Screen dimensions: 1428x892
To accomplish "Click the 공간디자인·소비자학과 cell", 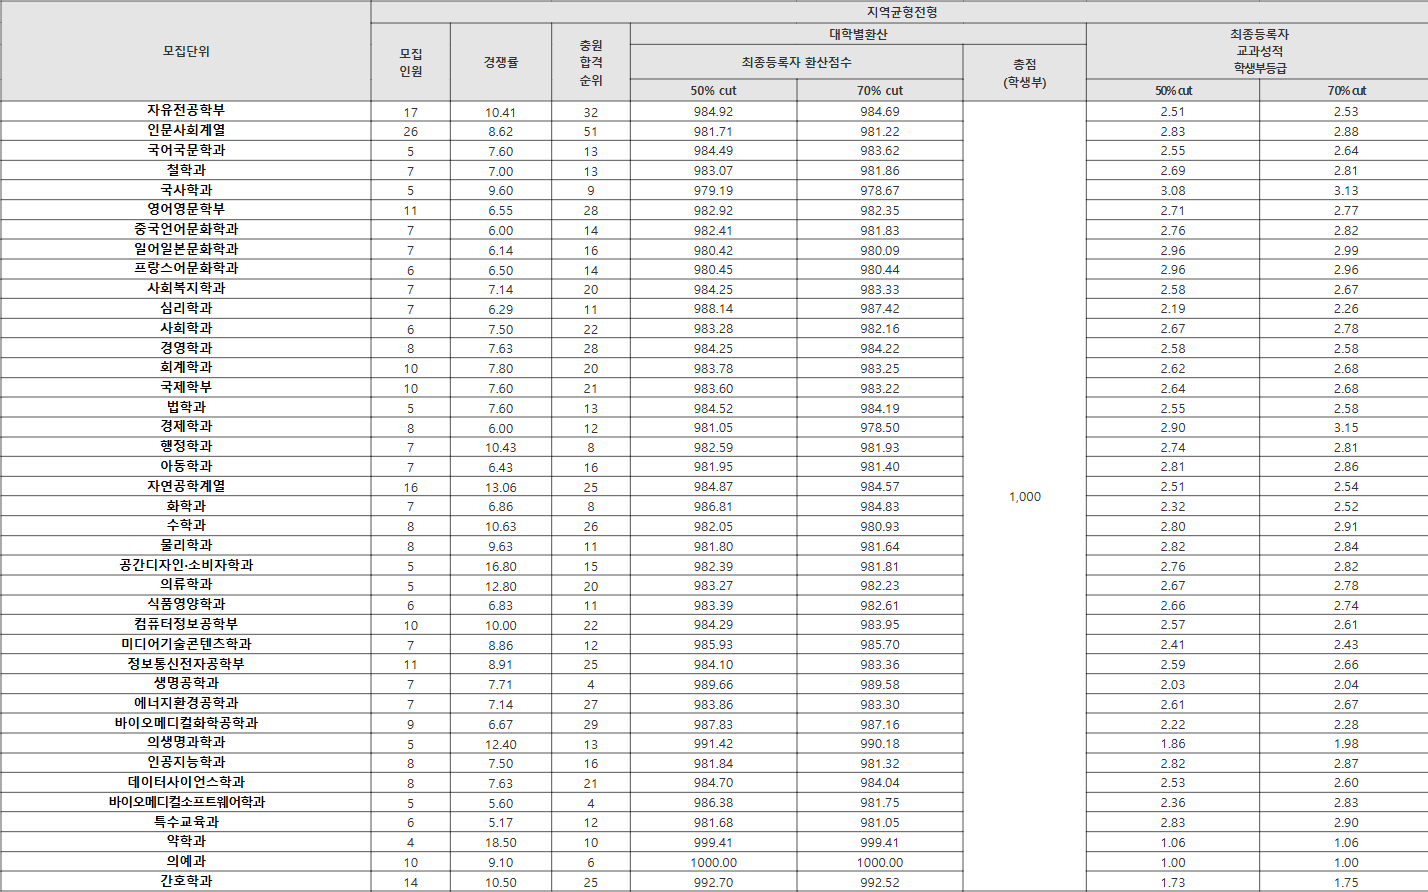I will pyautogui.click(x=186, y=565).
